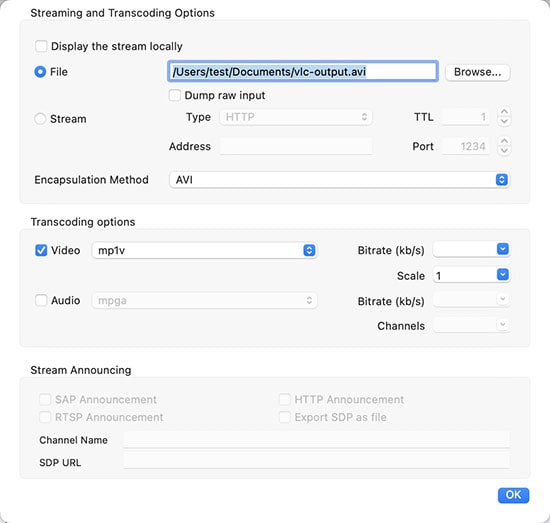Select the Stream radio button
550x523 pixels.
pos(40,119)
